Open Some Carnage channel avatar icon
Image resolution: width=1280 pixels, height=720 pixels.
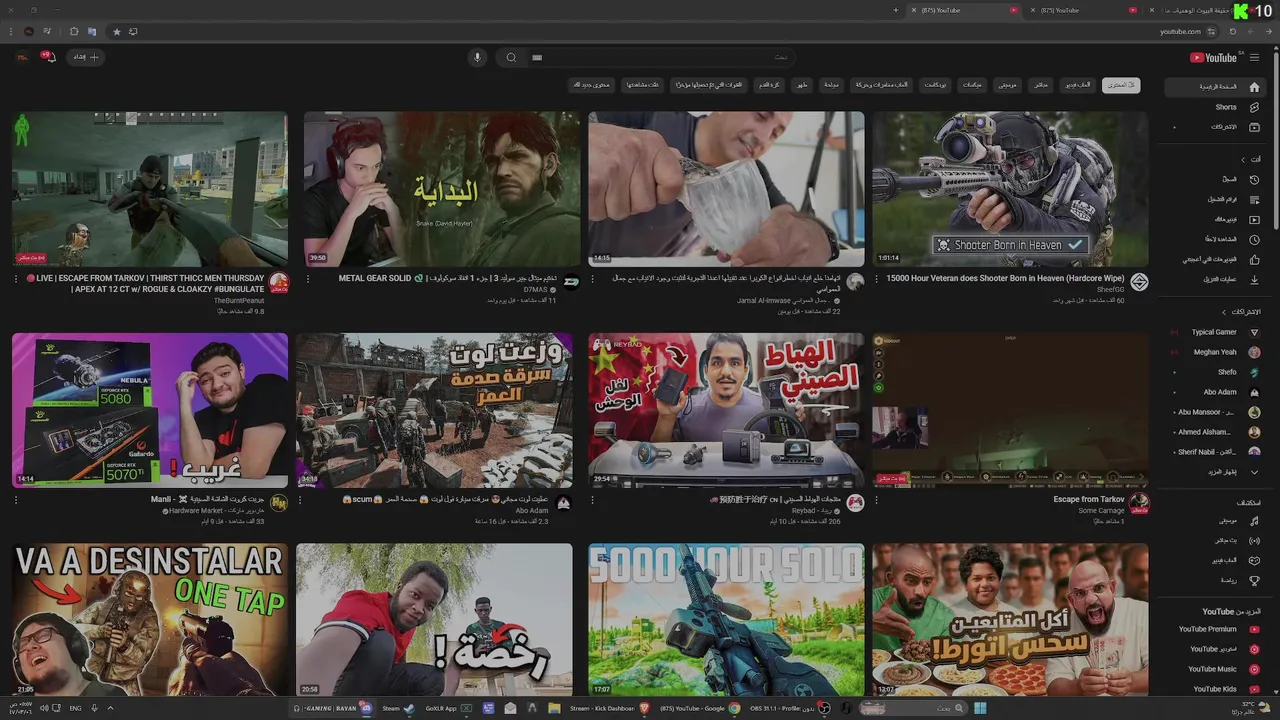click(1138, 503)
